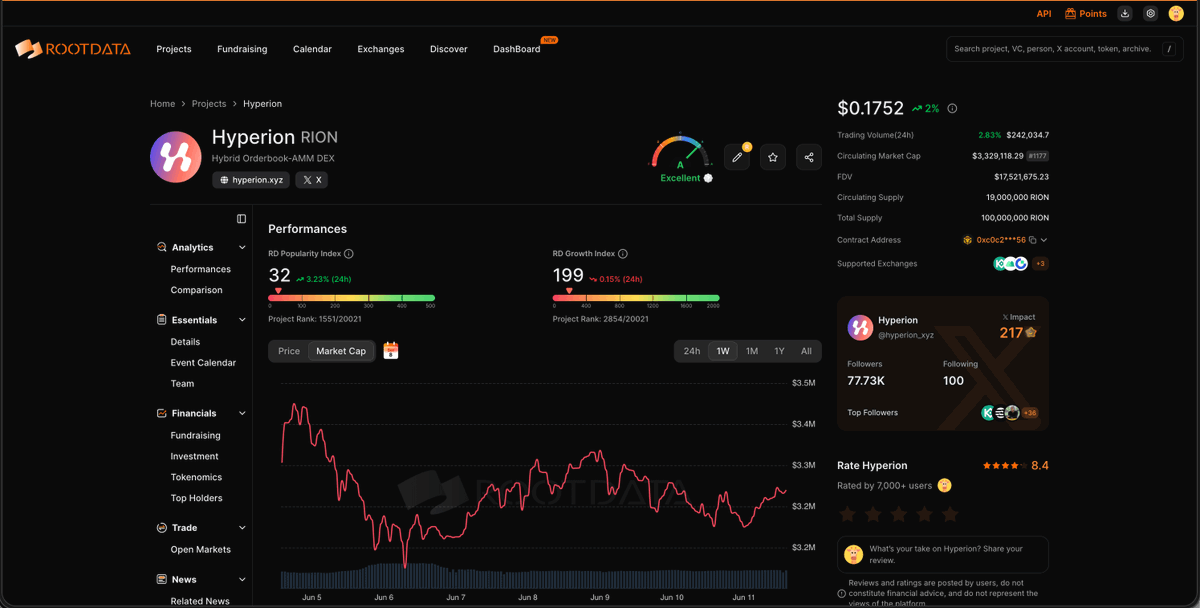Open DashBoard menu
The width and height of the screenshot is (1200, 608).
(517, 49)
